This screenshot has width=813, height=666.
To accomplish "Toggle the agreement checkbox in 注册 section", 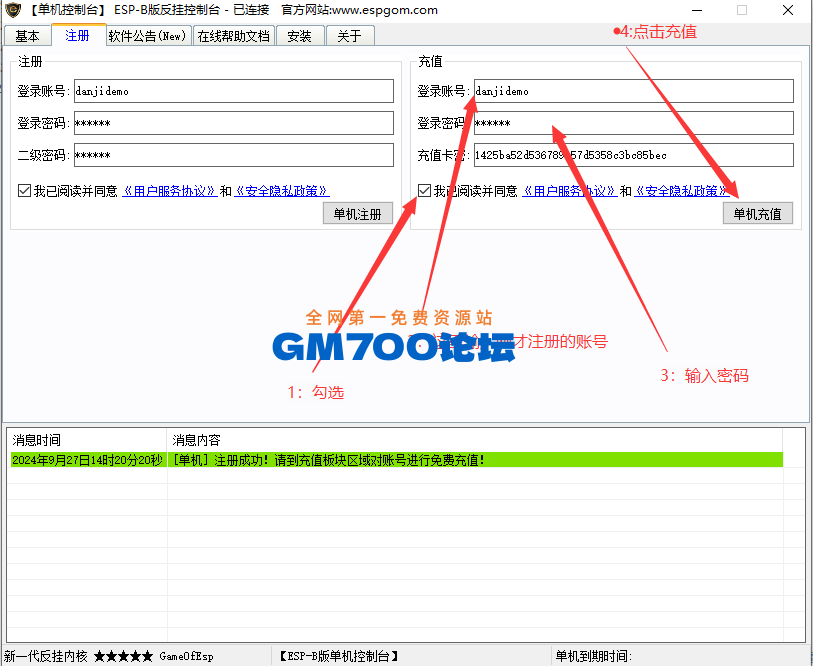I will pos(24,190).
